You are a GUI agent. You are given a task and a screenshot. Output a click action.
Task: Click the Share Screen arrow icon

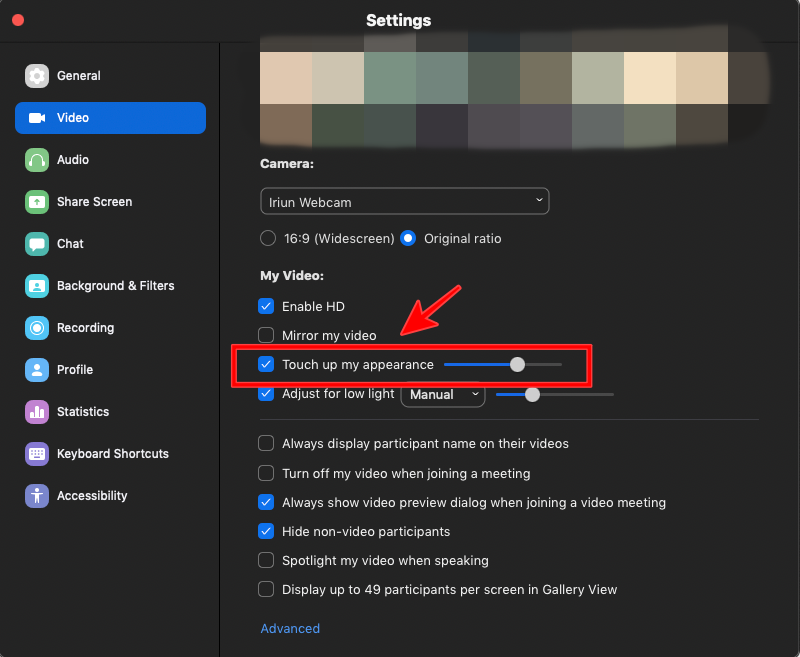[x=37, y=202]
